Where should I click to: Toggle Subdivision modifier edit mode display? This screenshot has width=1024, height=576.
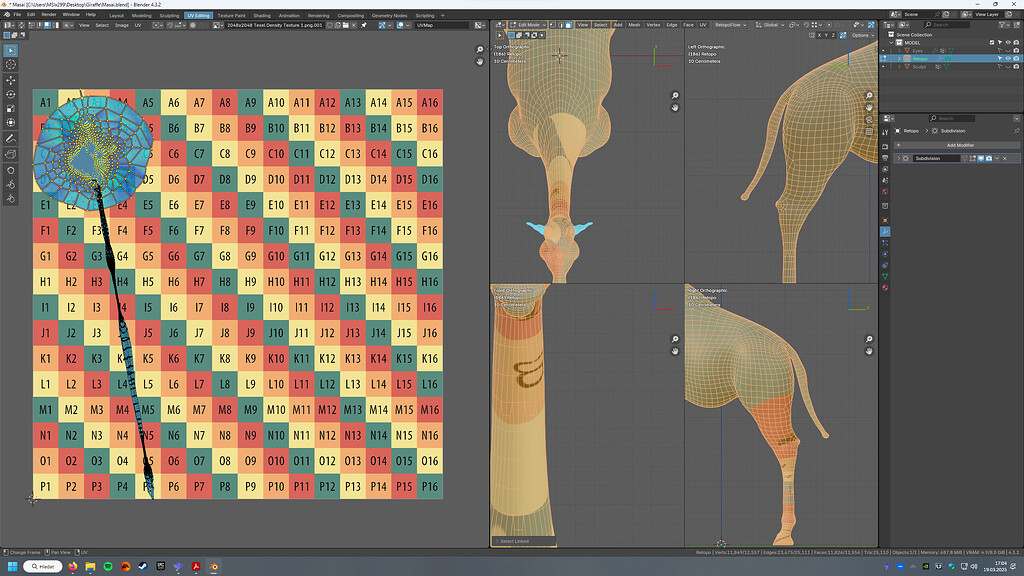click(972, 158)
